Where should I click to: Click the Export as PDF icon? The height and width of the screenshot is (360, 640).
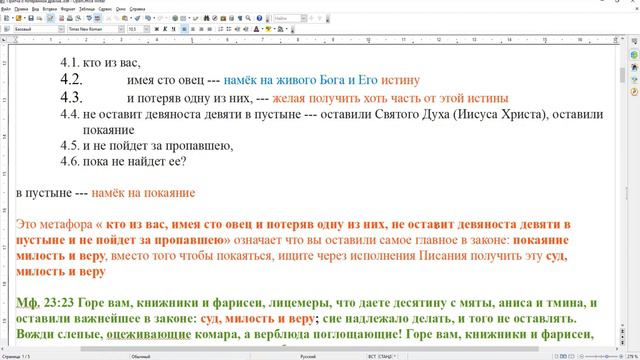click(x=62, y=18)
